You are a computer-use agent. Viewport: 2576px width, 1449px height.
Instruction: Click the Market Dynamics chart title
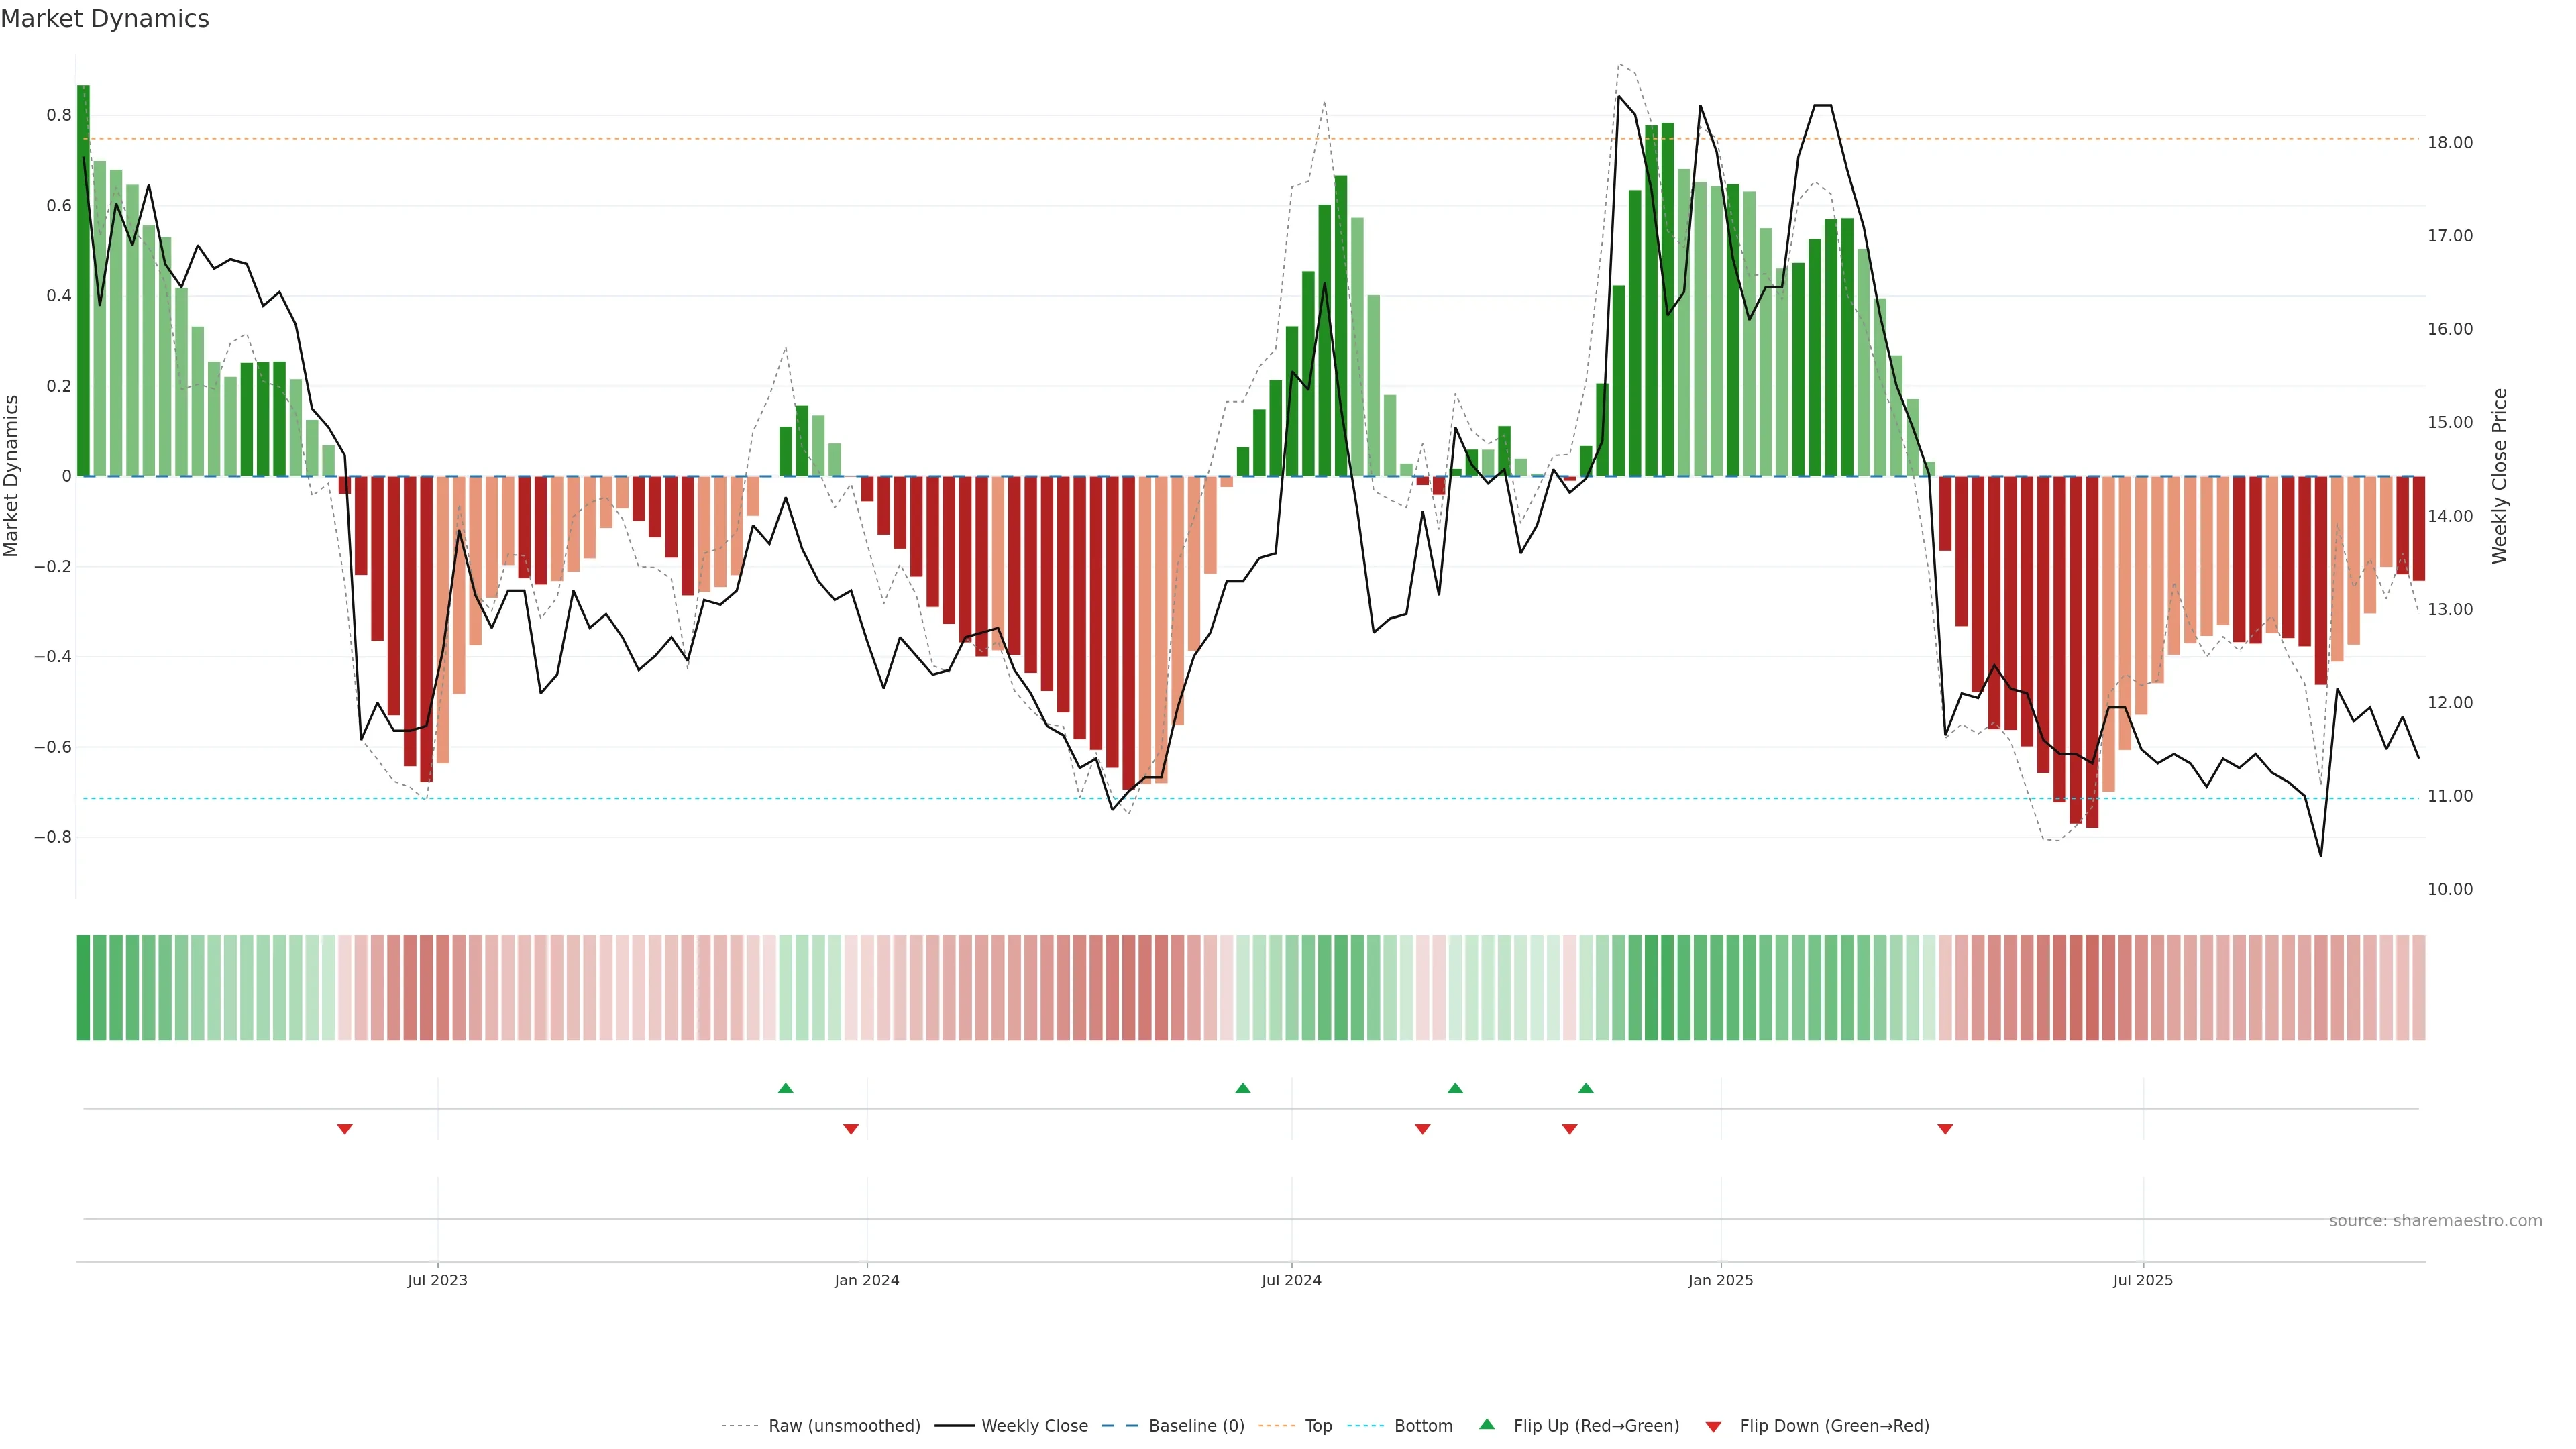105,19
